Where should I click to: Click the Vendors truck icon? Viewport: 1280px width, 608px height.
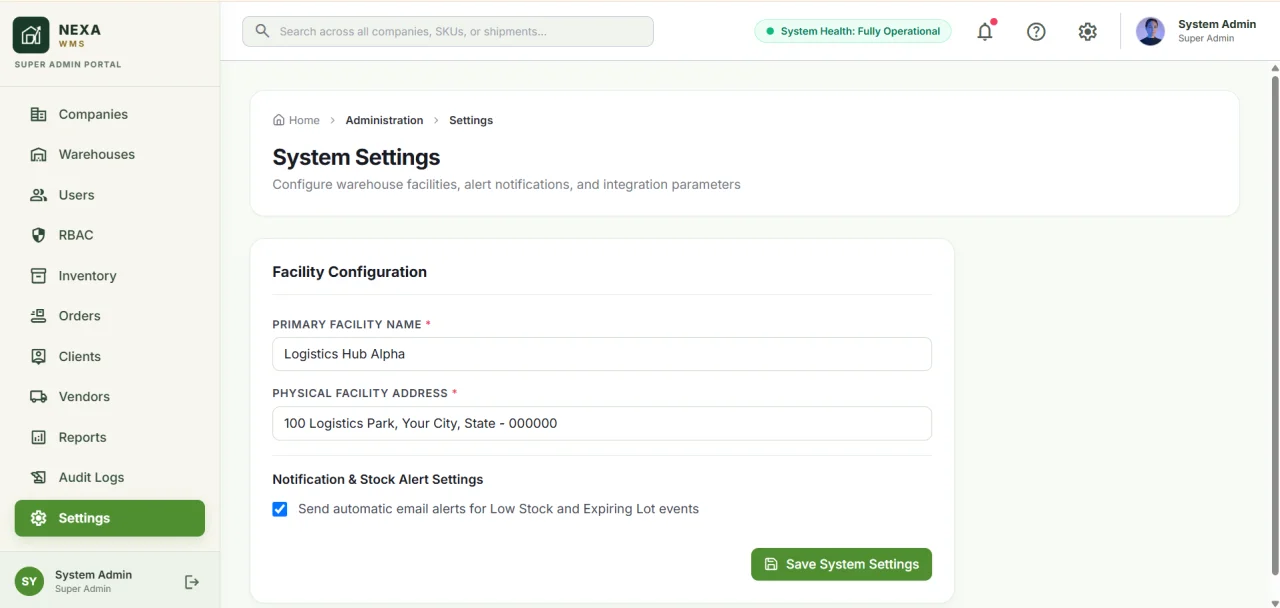(x=38, y=397)
